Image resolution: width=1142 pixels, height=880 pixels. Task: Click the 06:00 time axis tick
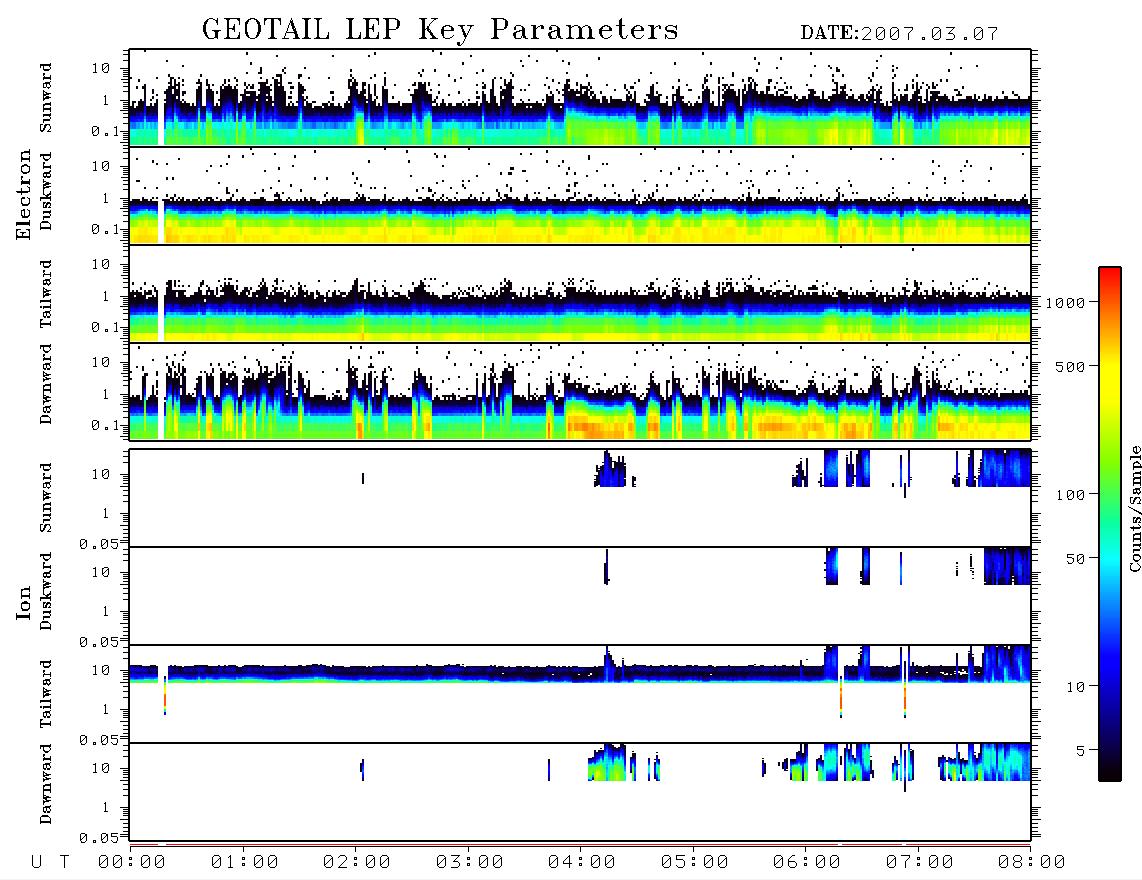806,863
